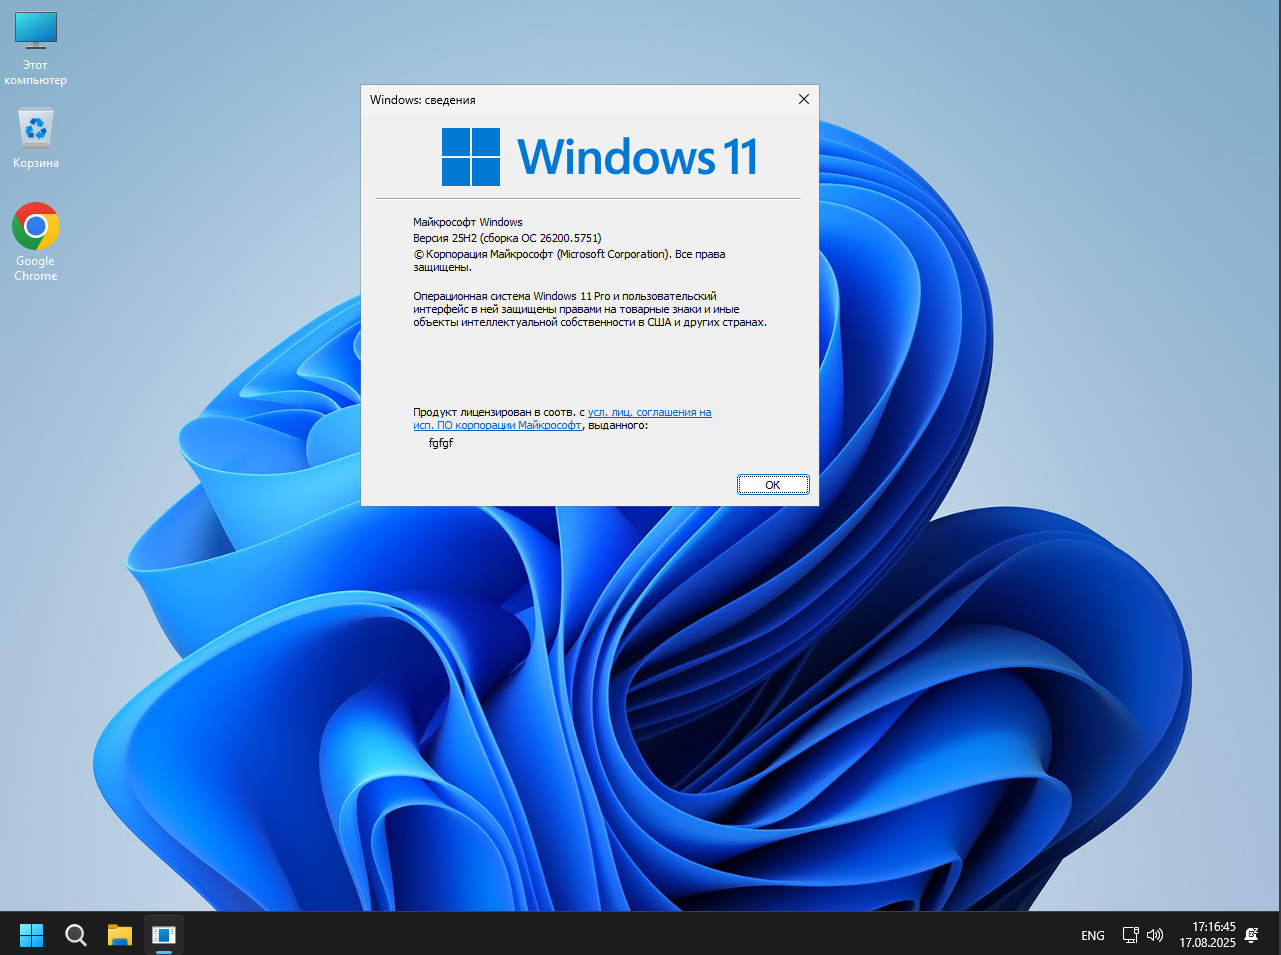Screen dimensions: 1281x955
Task: Open the volume speaker tray icon
Action: (1155, 935)
